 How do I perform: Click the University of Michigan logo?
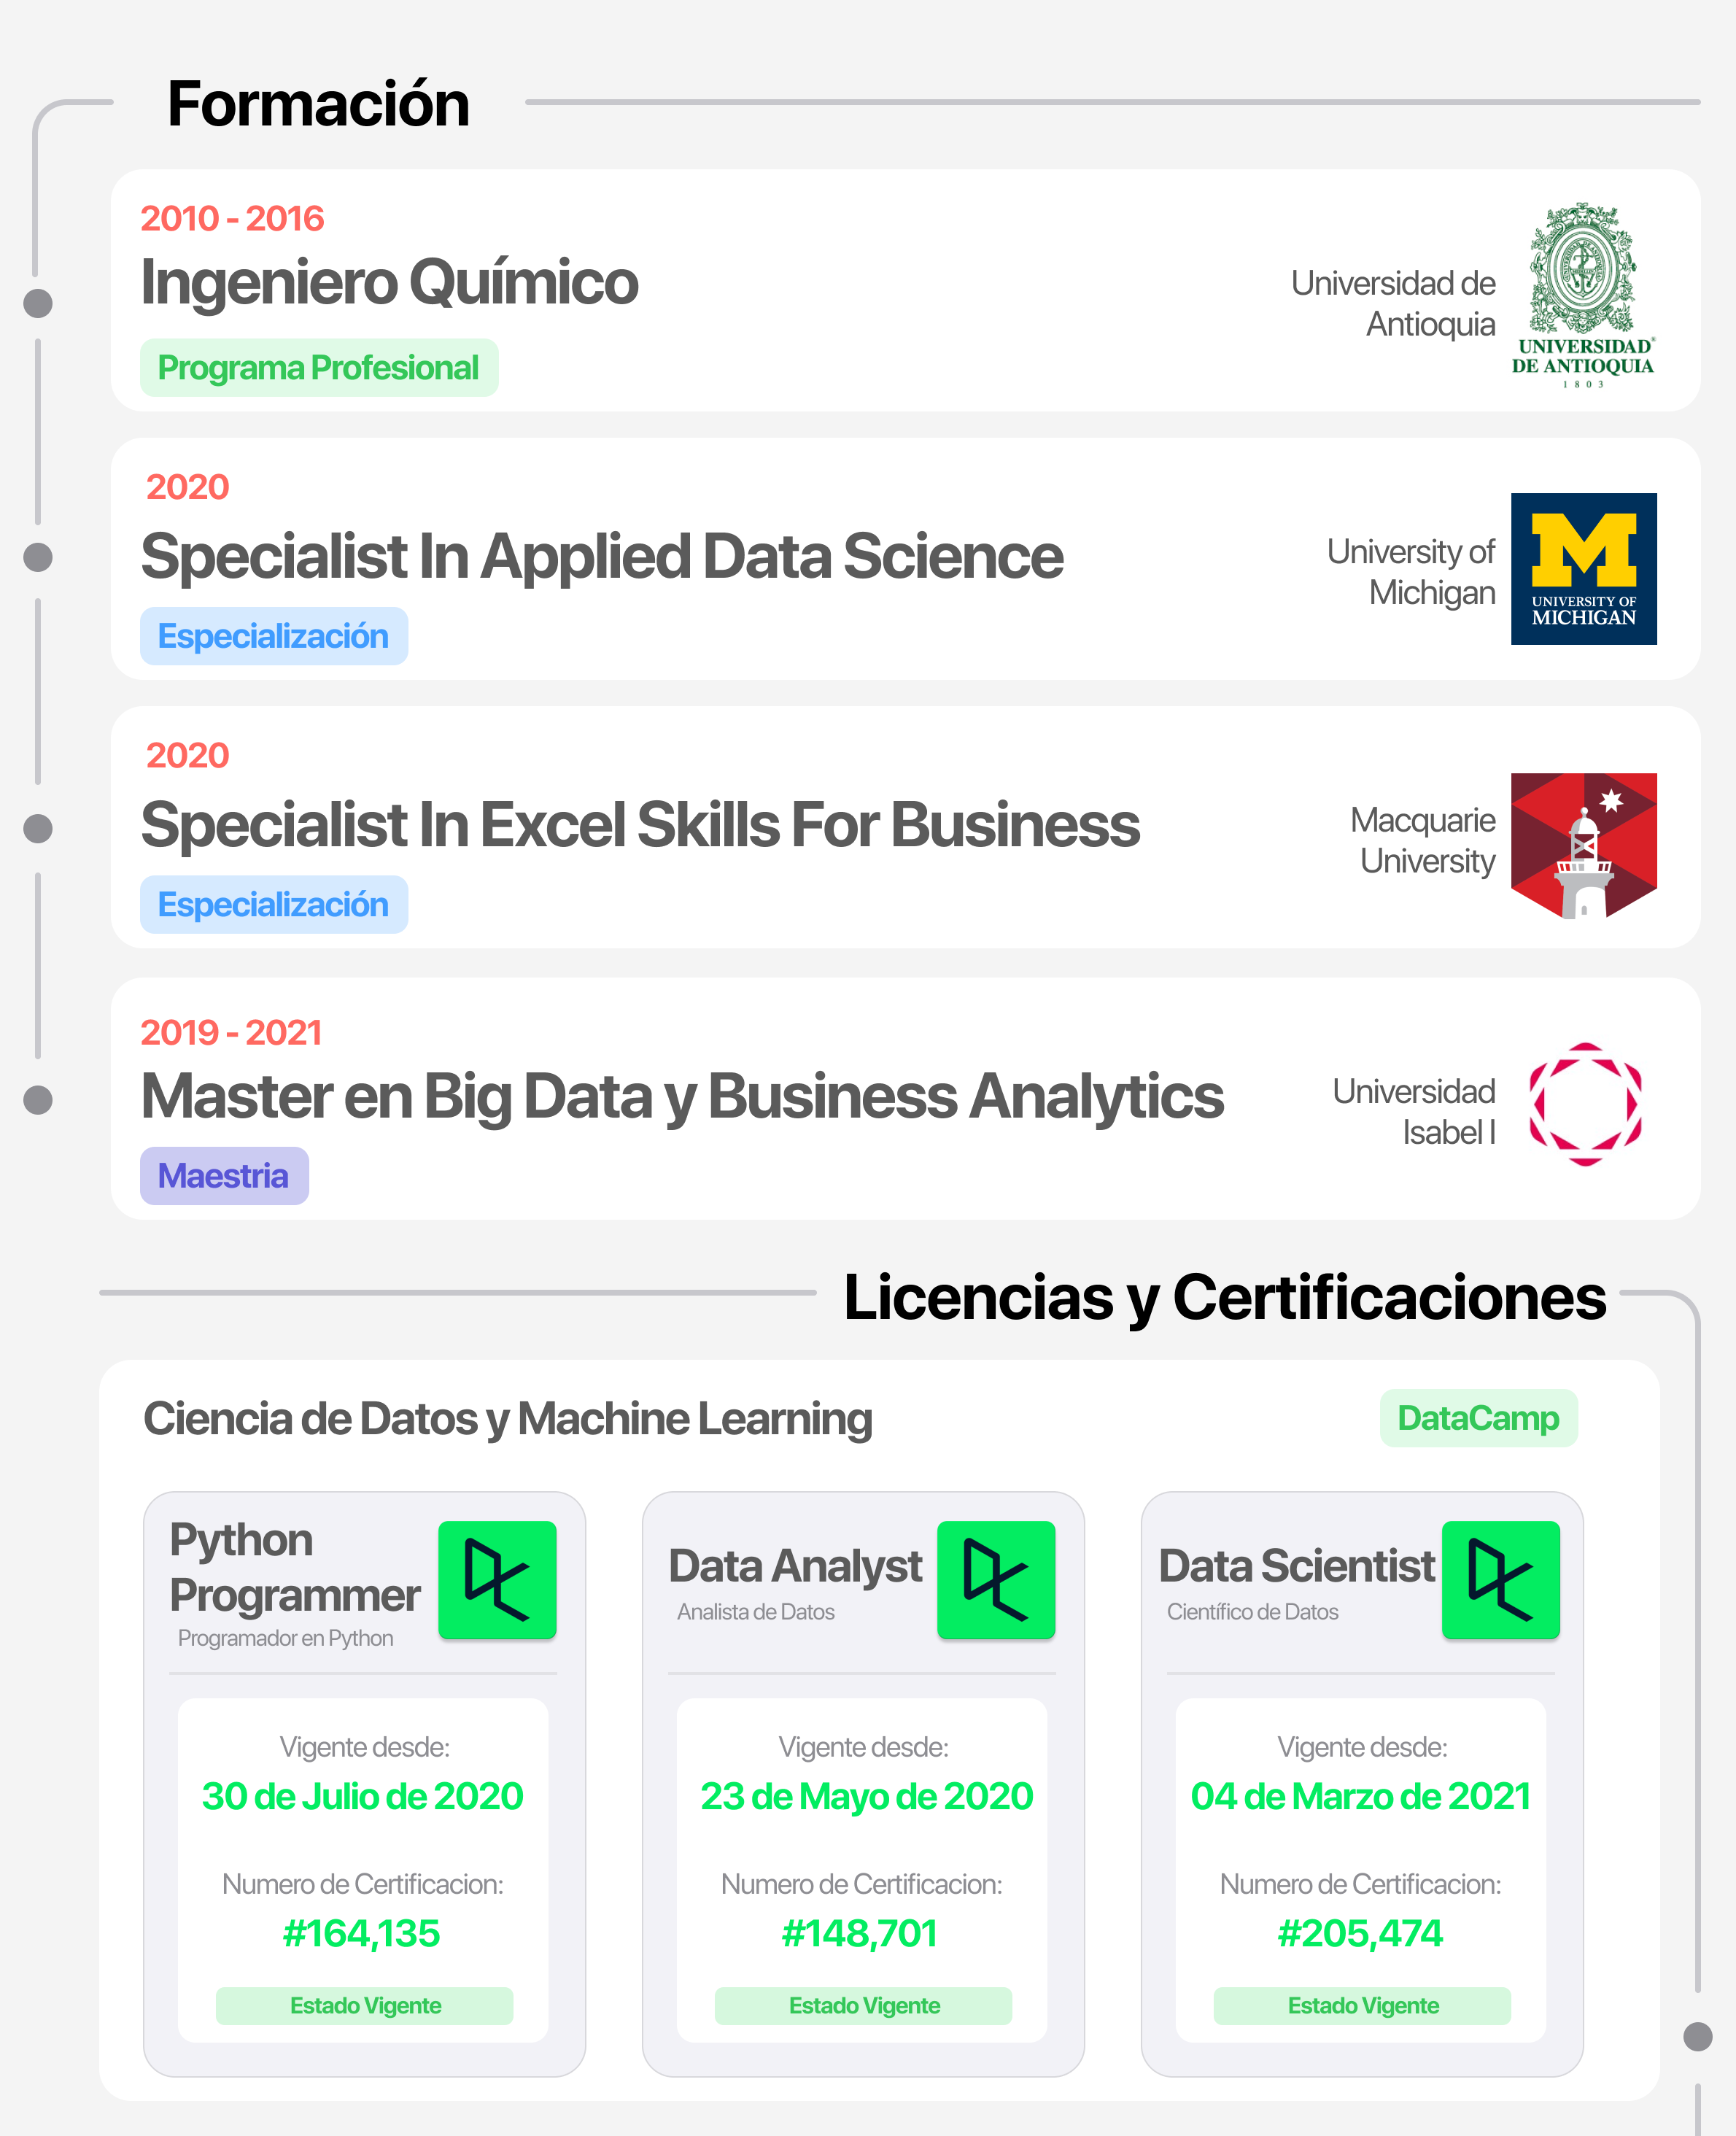point(1583,568)
